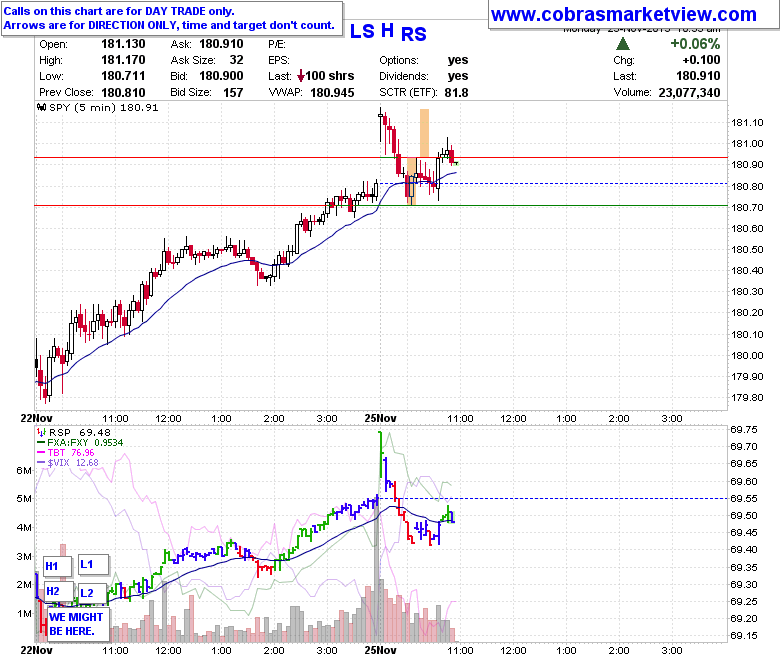Click the 6M volume axis label

(24, 471)
